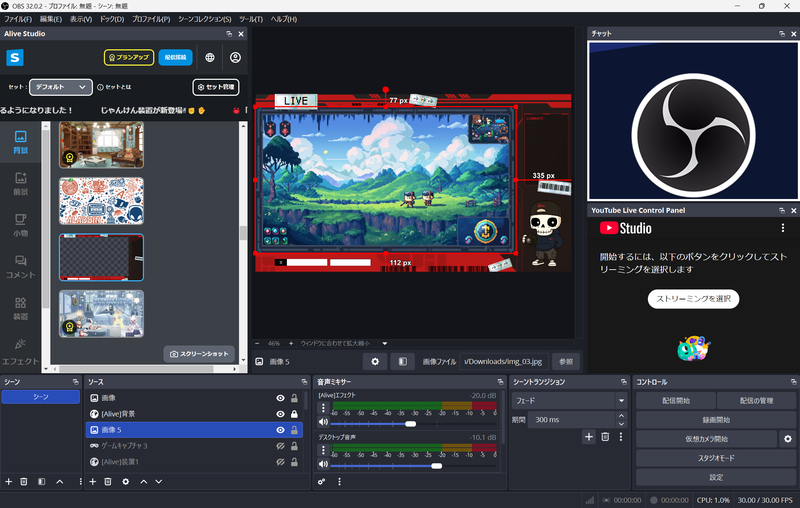Select the コメント category in the sidebar

tap(20, 267)
